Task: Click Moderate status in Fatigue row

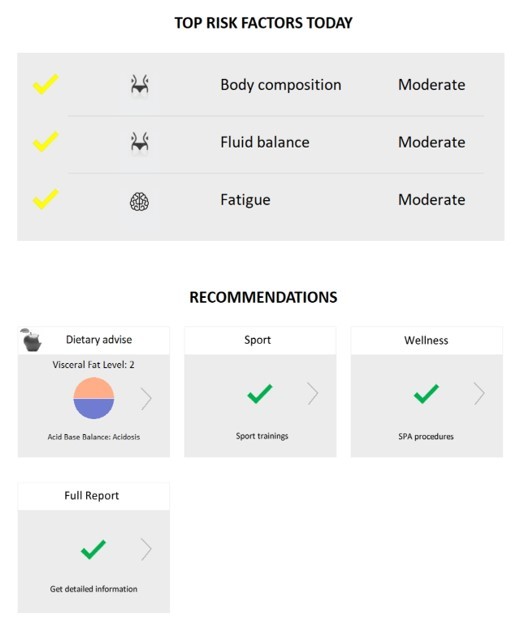Action: pos(432,200)
